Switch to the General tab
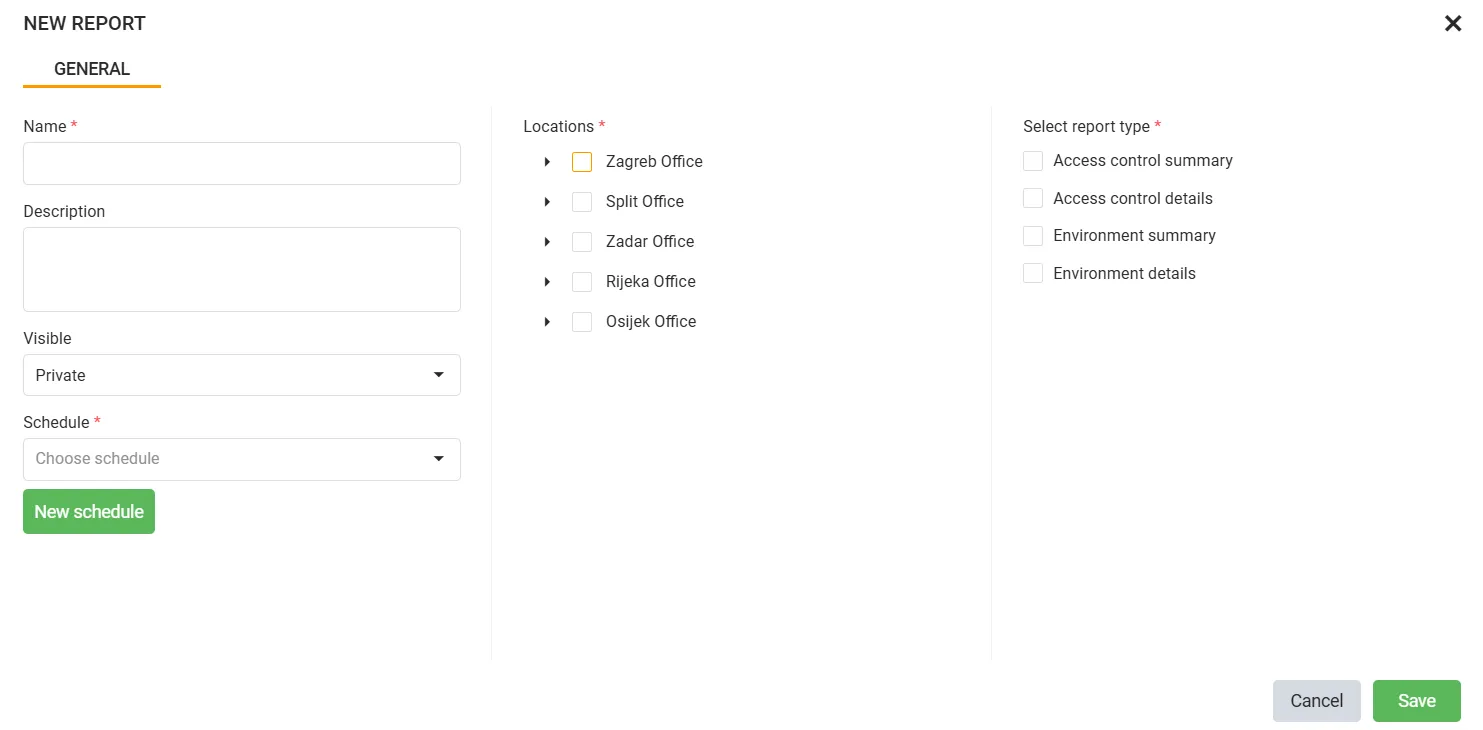1483x730 pixels. (92, 69)
